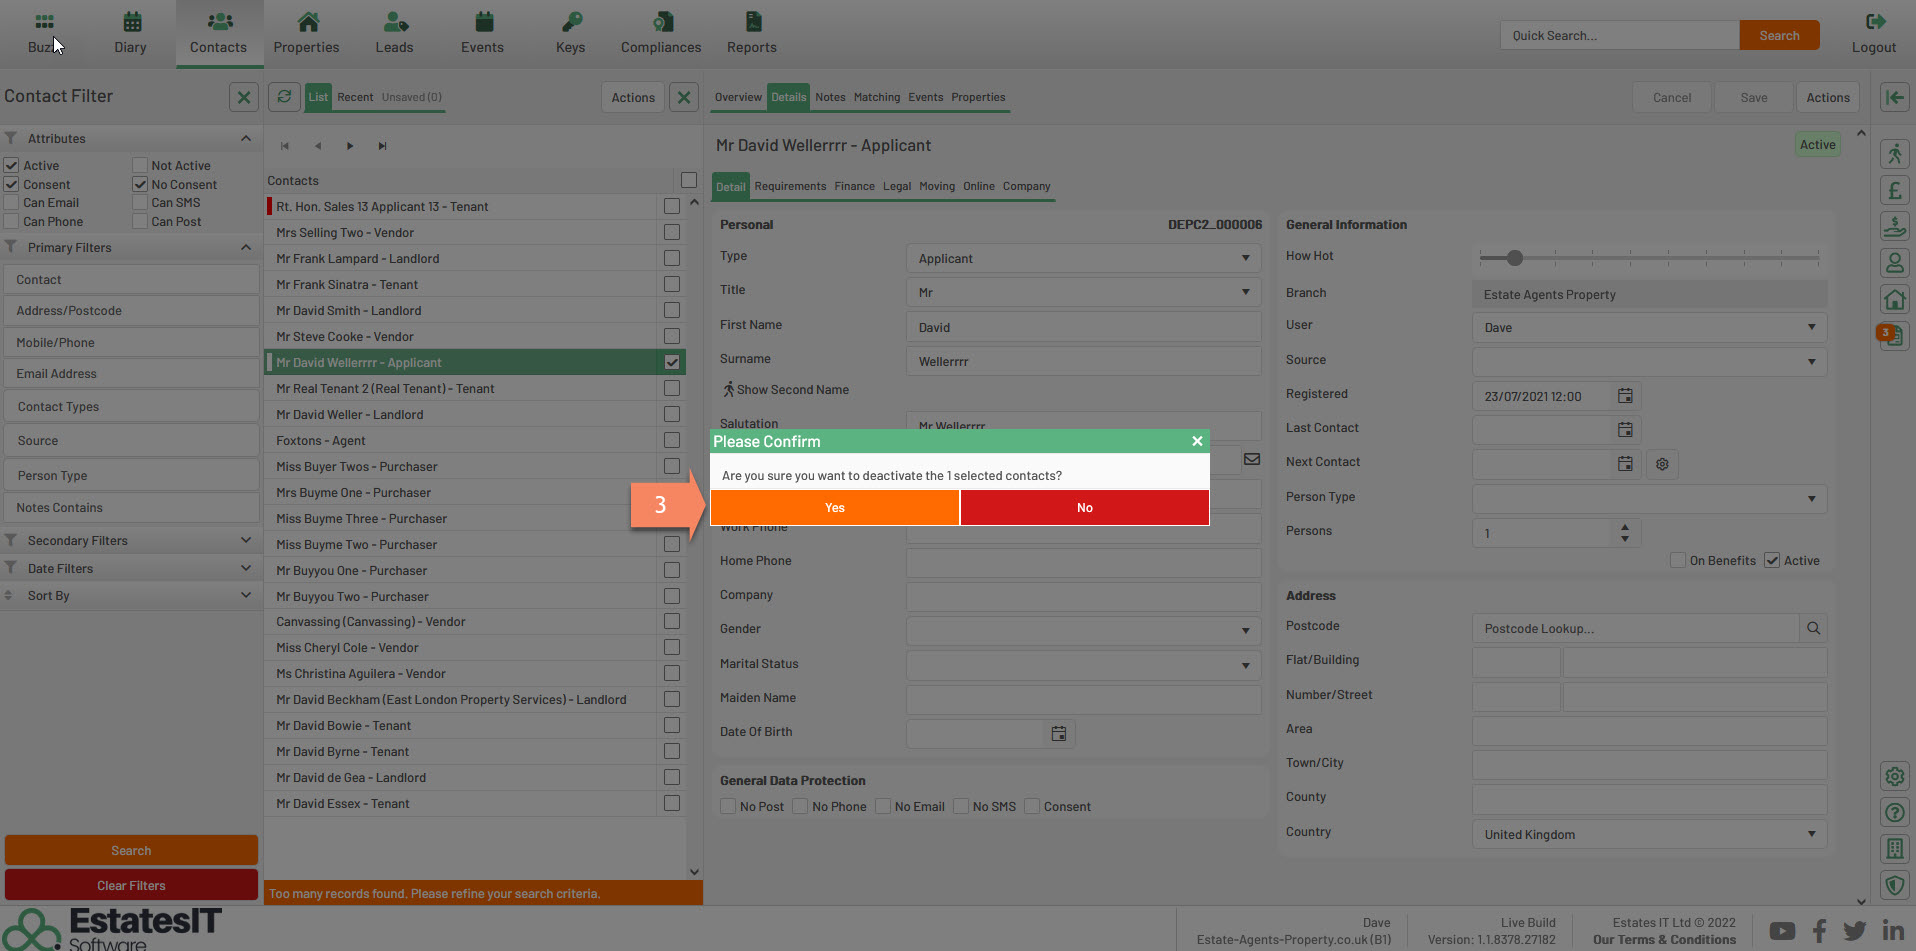1916x951 pixels.
Task: Click the Next Contact gear icon
Action: tap(1662, 464)
